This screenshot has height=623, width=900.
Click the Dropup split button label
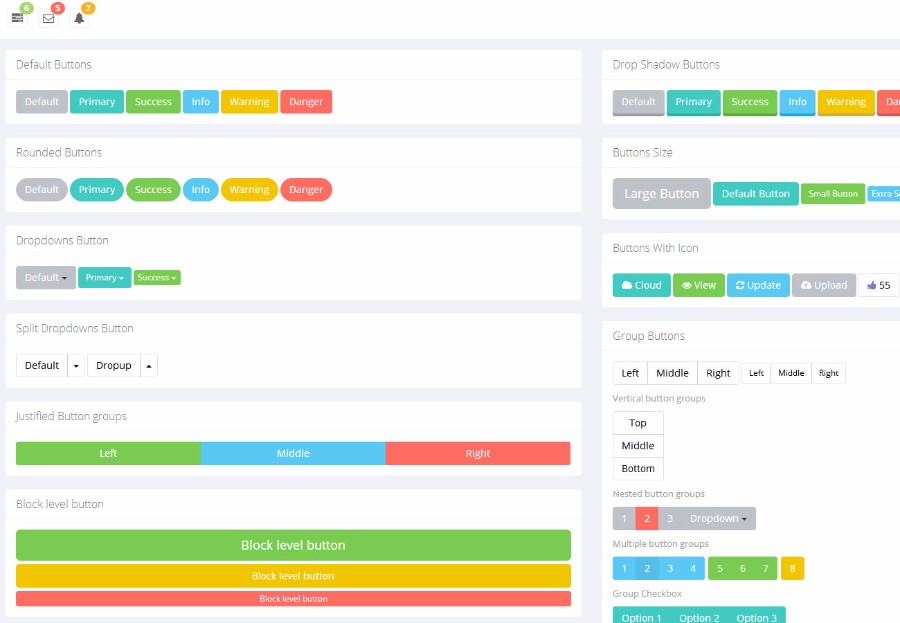(114, 366)
